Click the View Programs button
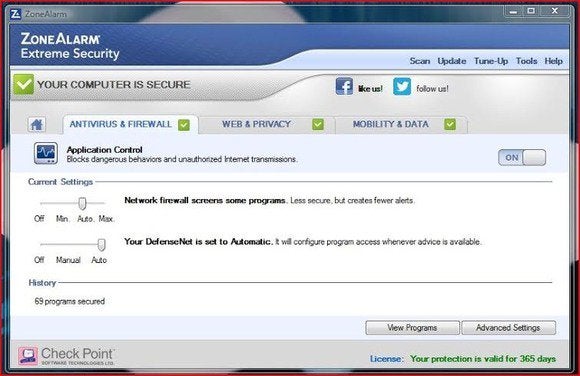 (412, 328)
